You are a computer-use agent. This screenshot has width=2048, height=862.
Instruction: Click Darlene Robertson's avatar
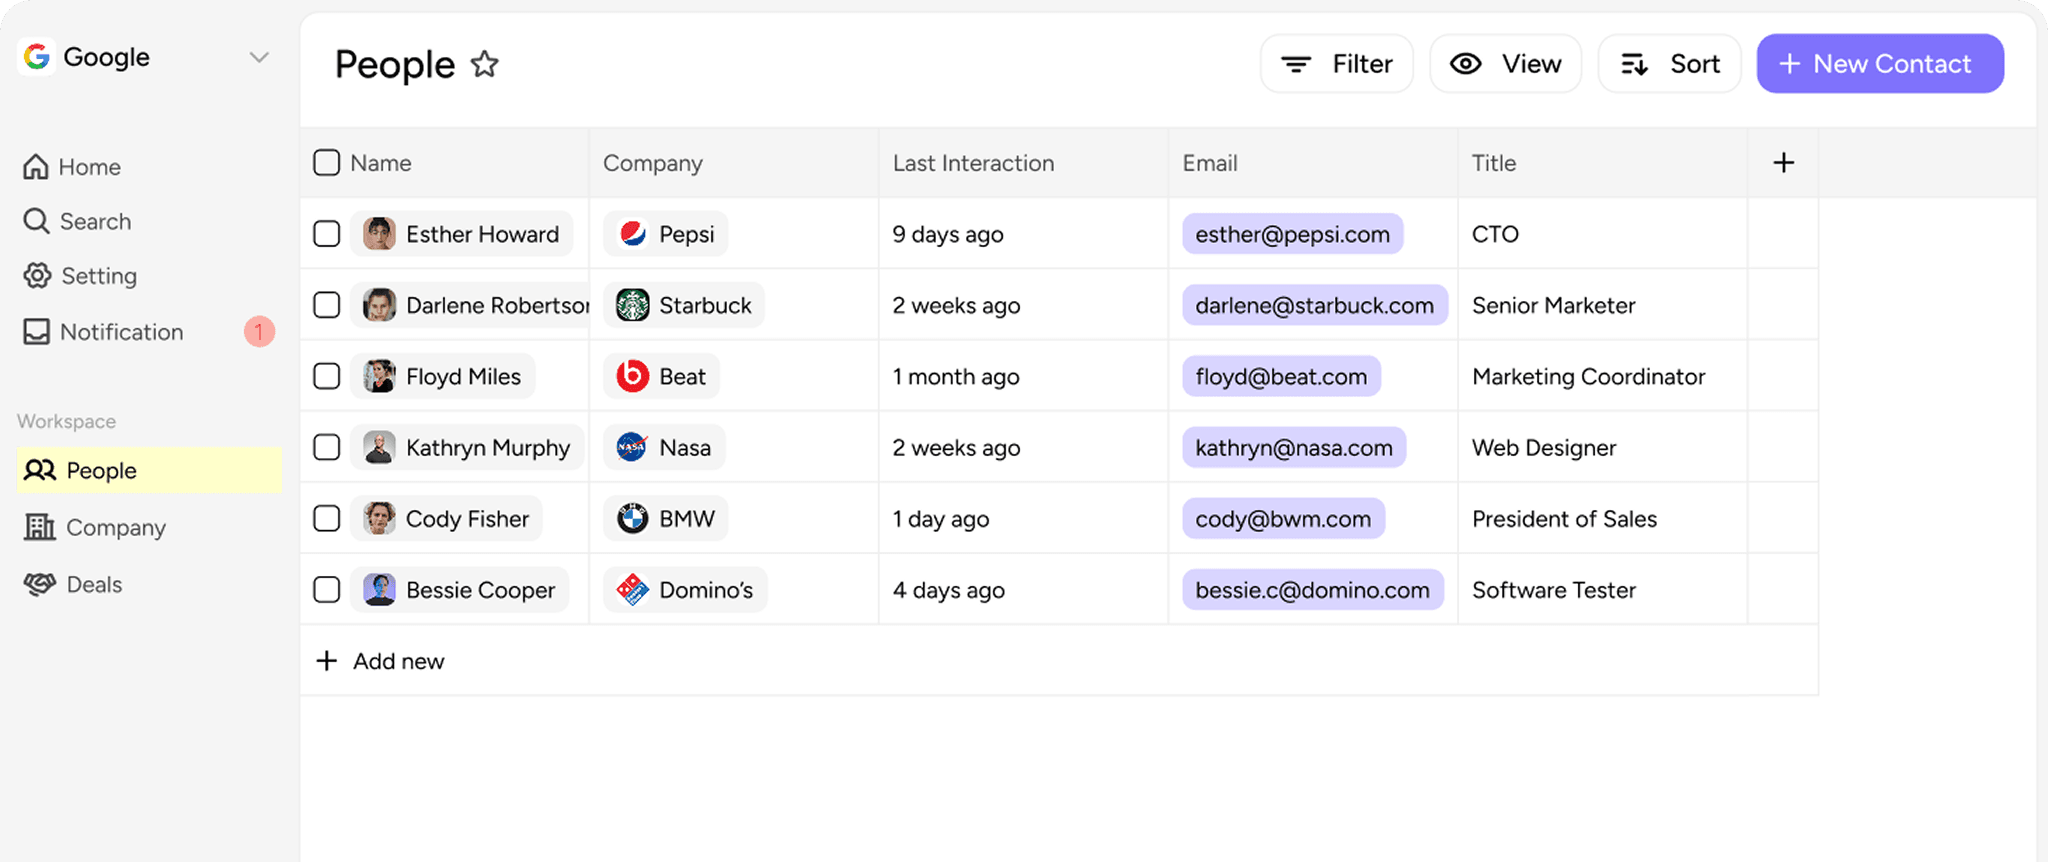coord(379,305)
